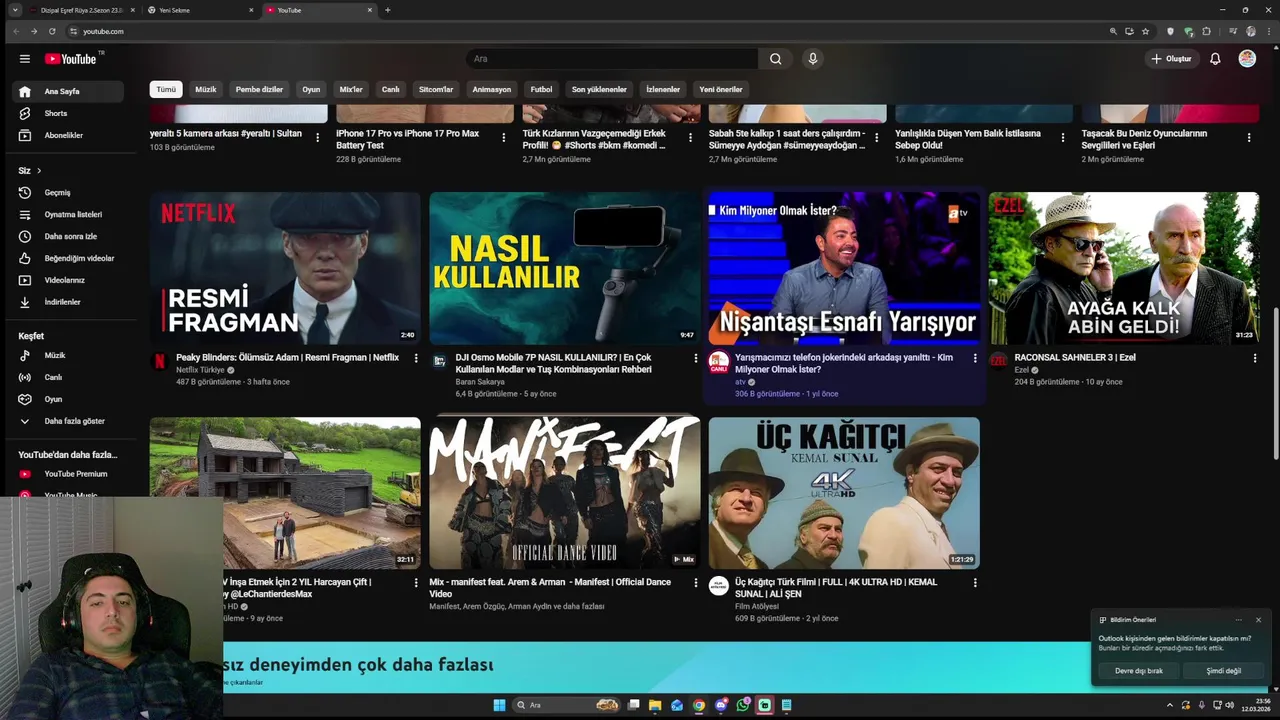
Task: Select the Sitcom'lar filter chip
Action: coord(436,89)
